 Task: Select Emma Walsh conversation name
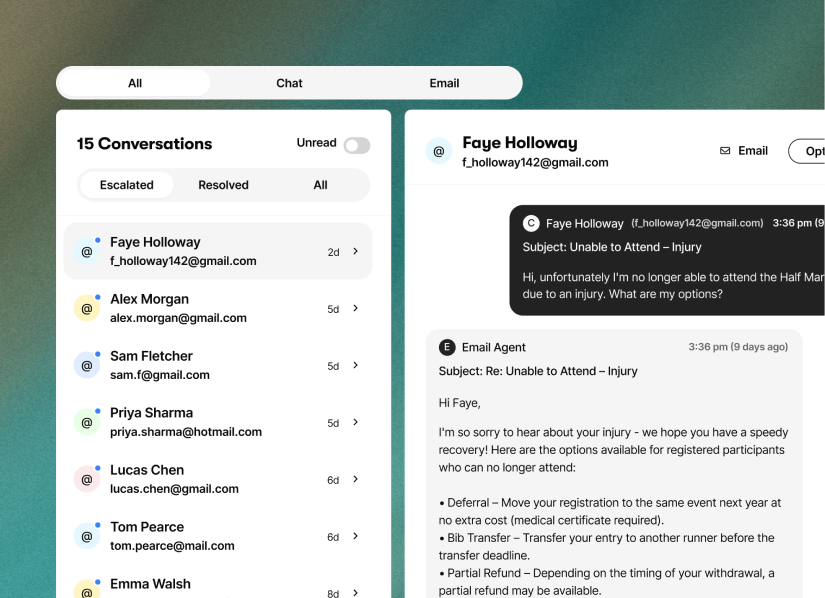pyautogui.click(x=150, y=584)
